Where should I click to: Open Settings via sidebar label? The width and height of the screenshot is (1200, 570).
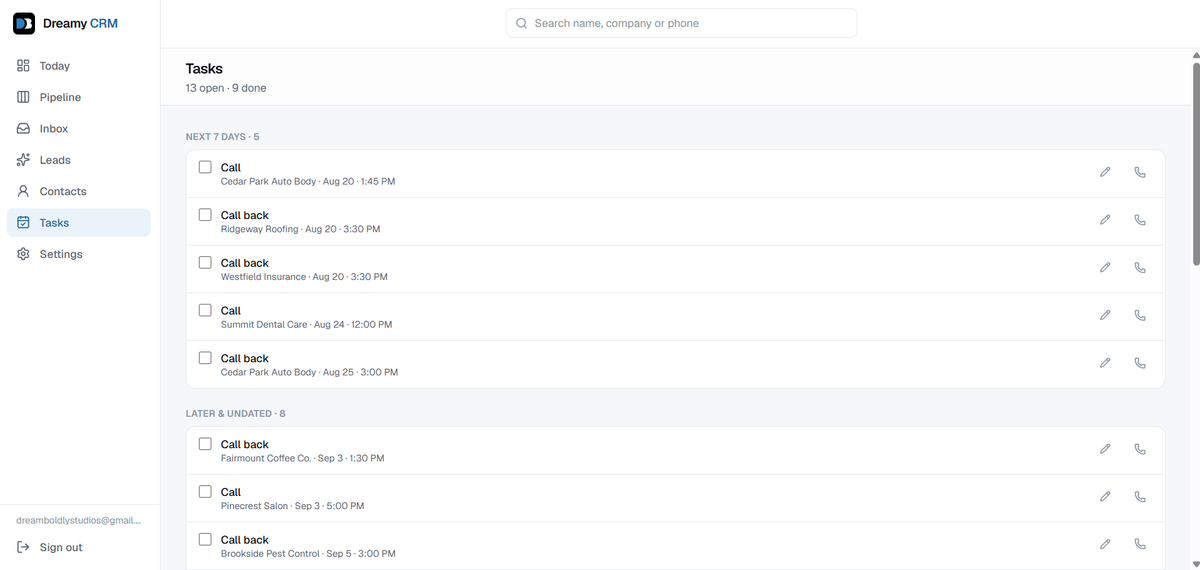pos(61,254)
